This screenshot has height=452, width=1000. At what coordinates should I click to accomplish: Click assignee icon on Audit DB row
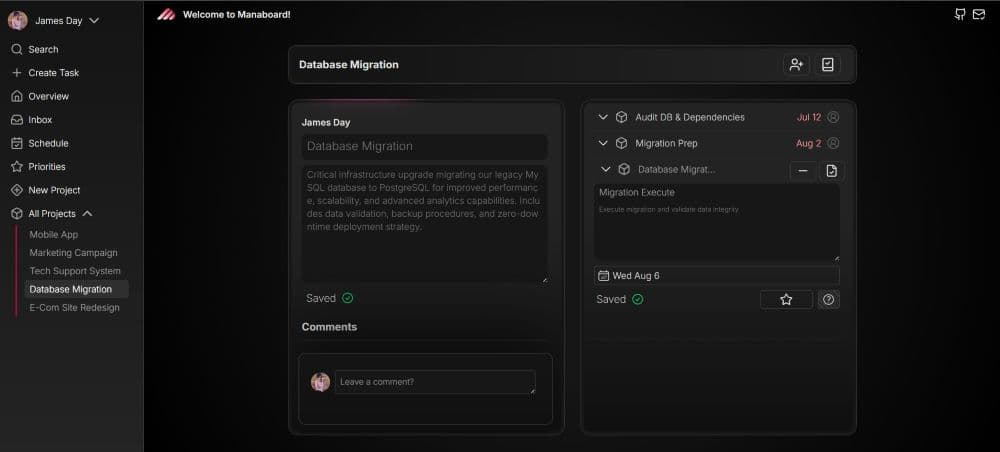pos(833,117)
